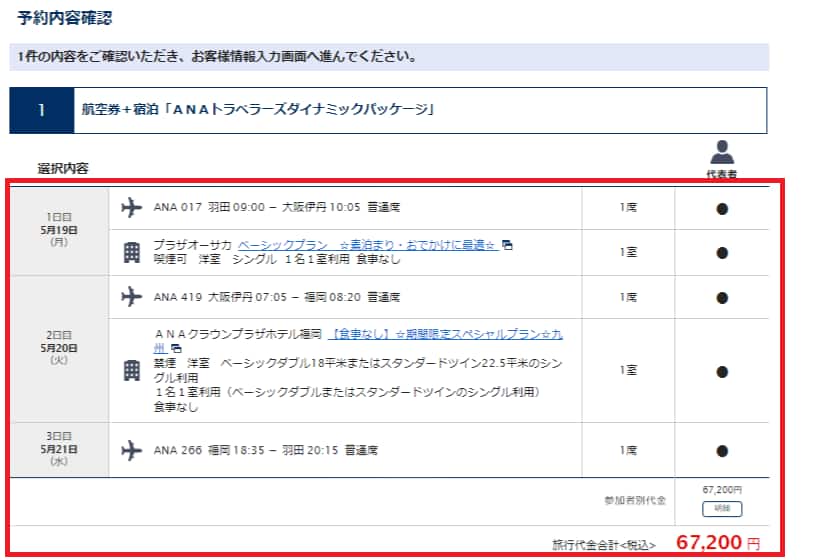This screenshot has width=828, height=560.
Task: Click the number 1 box in the package header
Action: [41, 110]
